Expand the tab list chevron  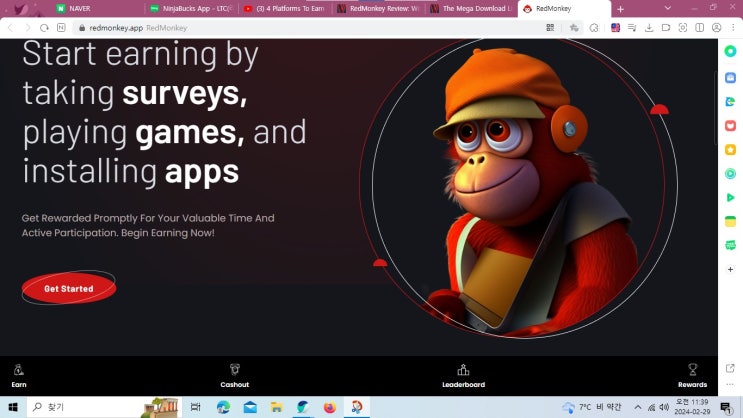click(x=667, y=8)
